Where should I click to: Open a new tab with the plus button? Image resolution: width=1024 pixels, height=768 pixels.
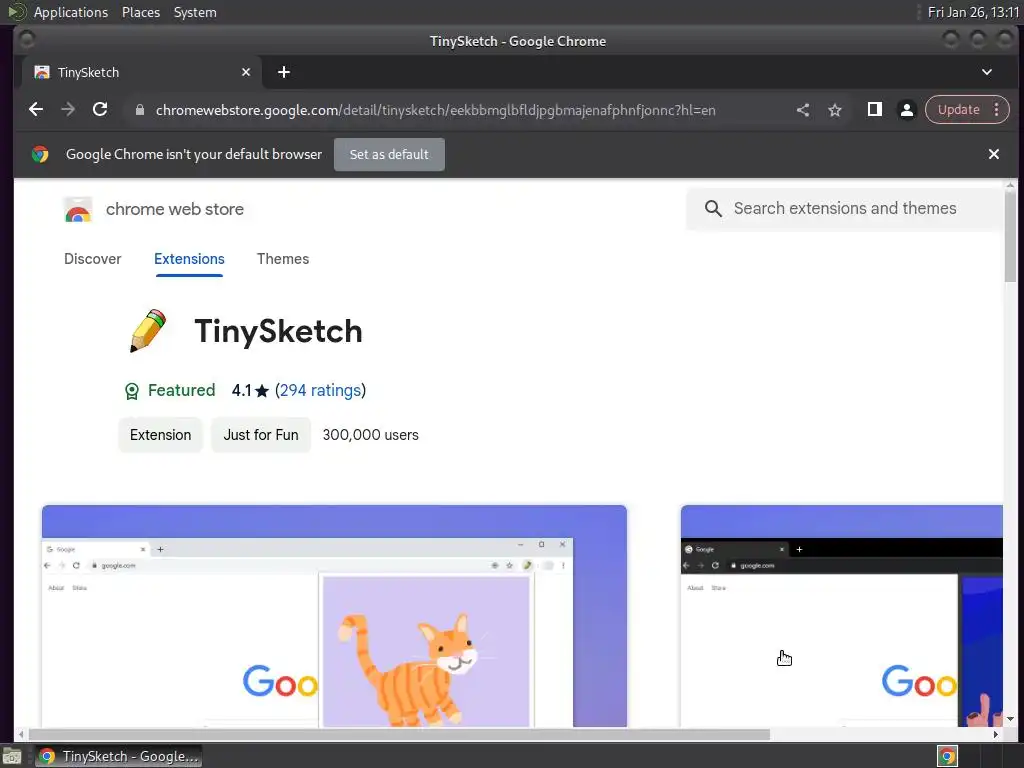(283, 72)
